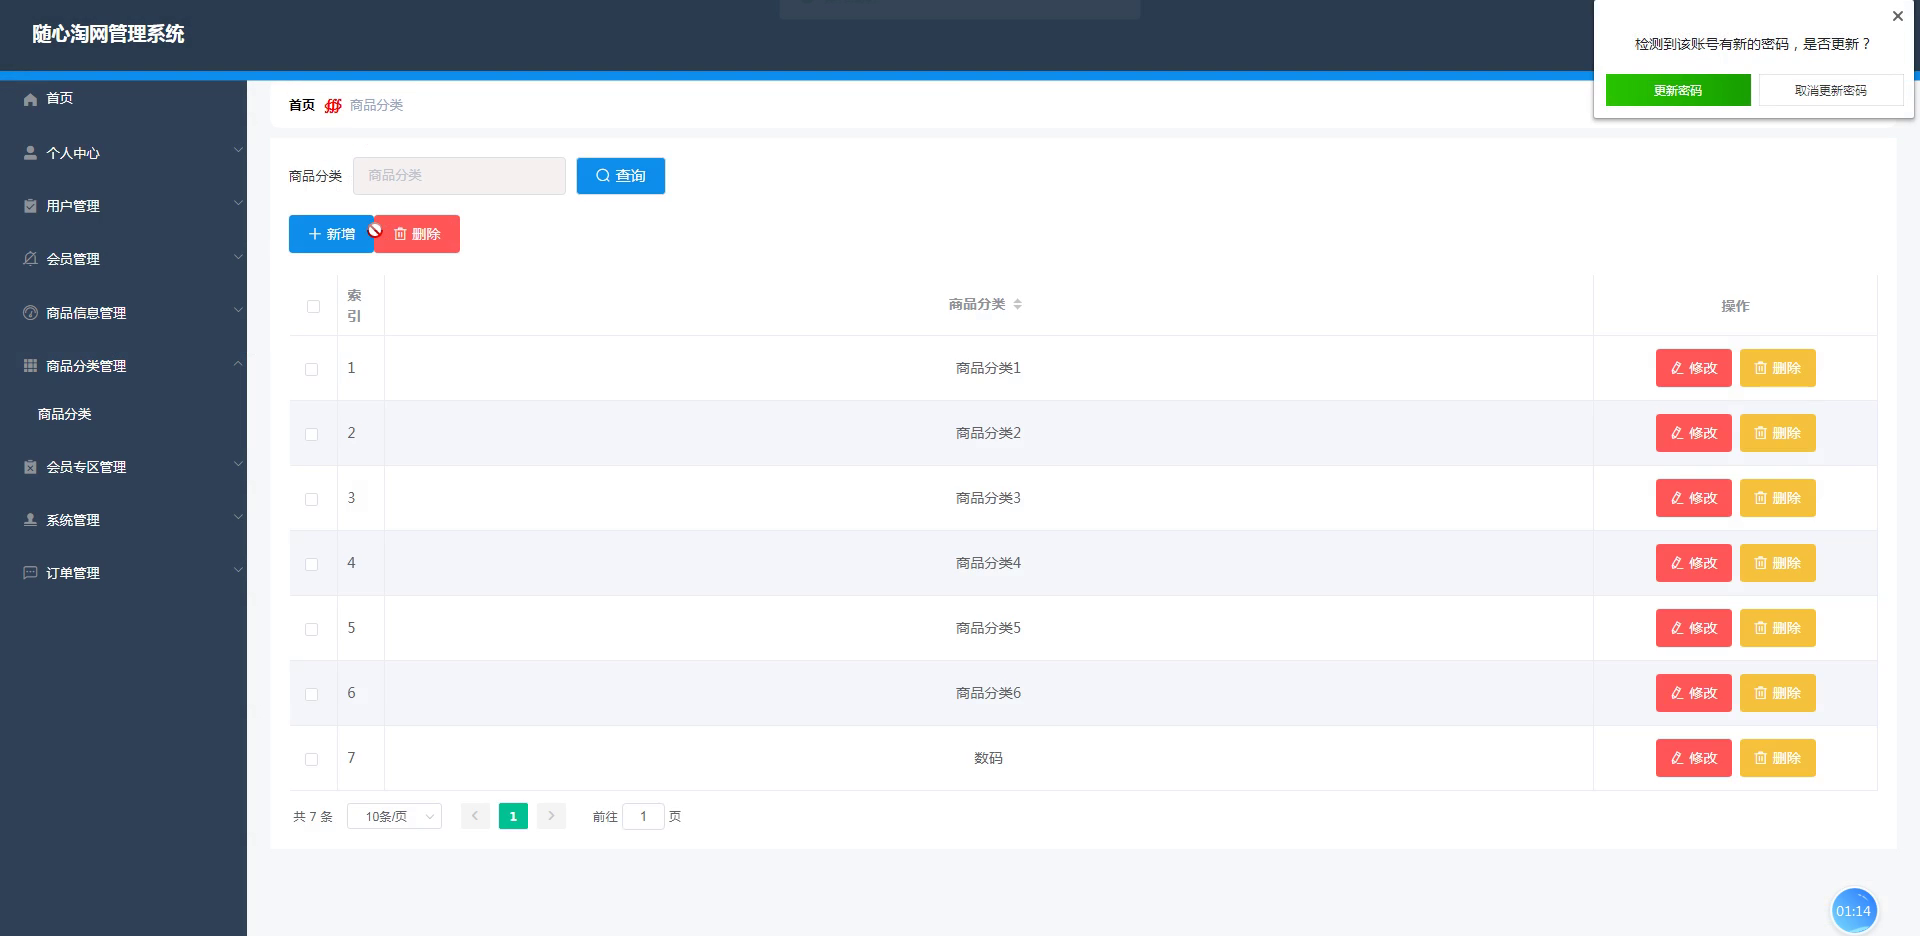Viewport: 1920px width, 936px height.
Task: Click 修改 for the 数码 row
Action: pos(1693,758)
